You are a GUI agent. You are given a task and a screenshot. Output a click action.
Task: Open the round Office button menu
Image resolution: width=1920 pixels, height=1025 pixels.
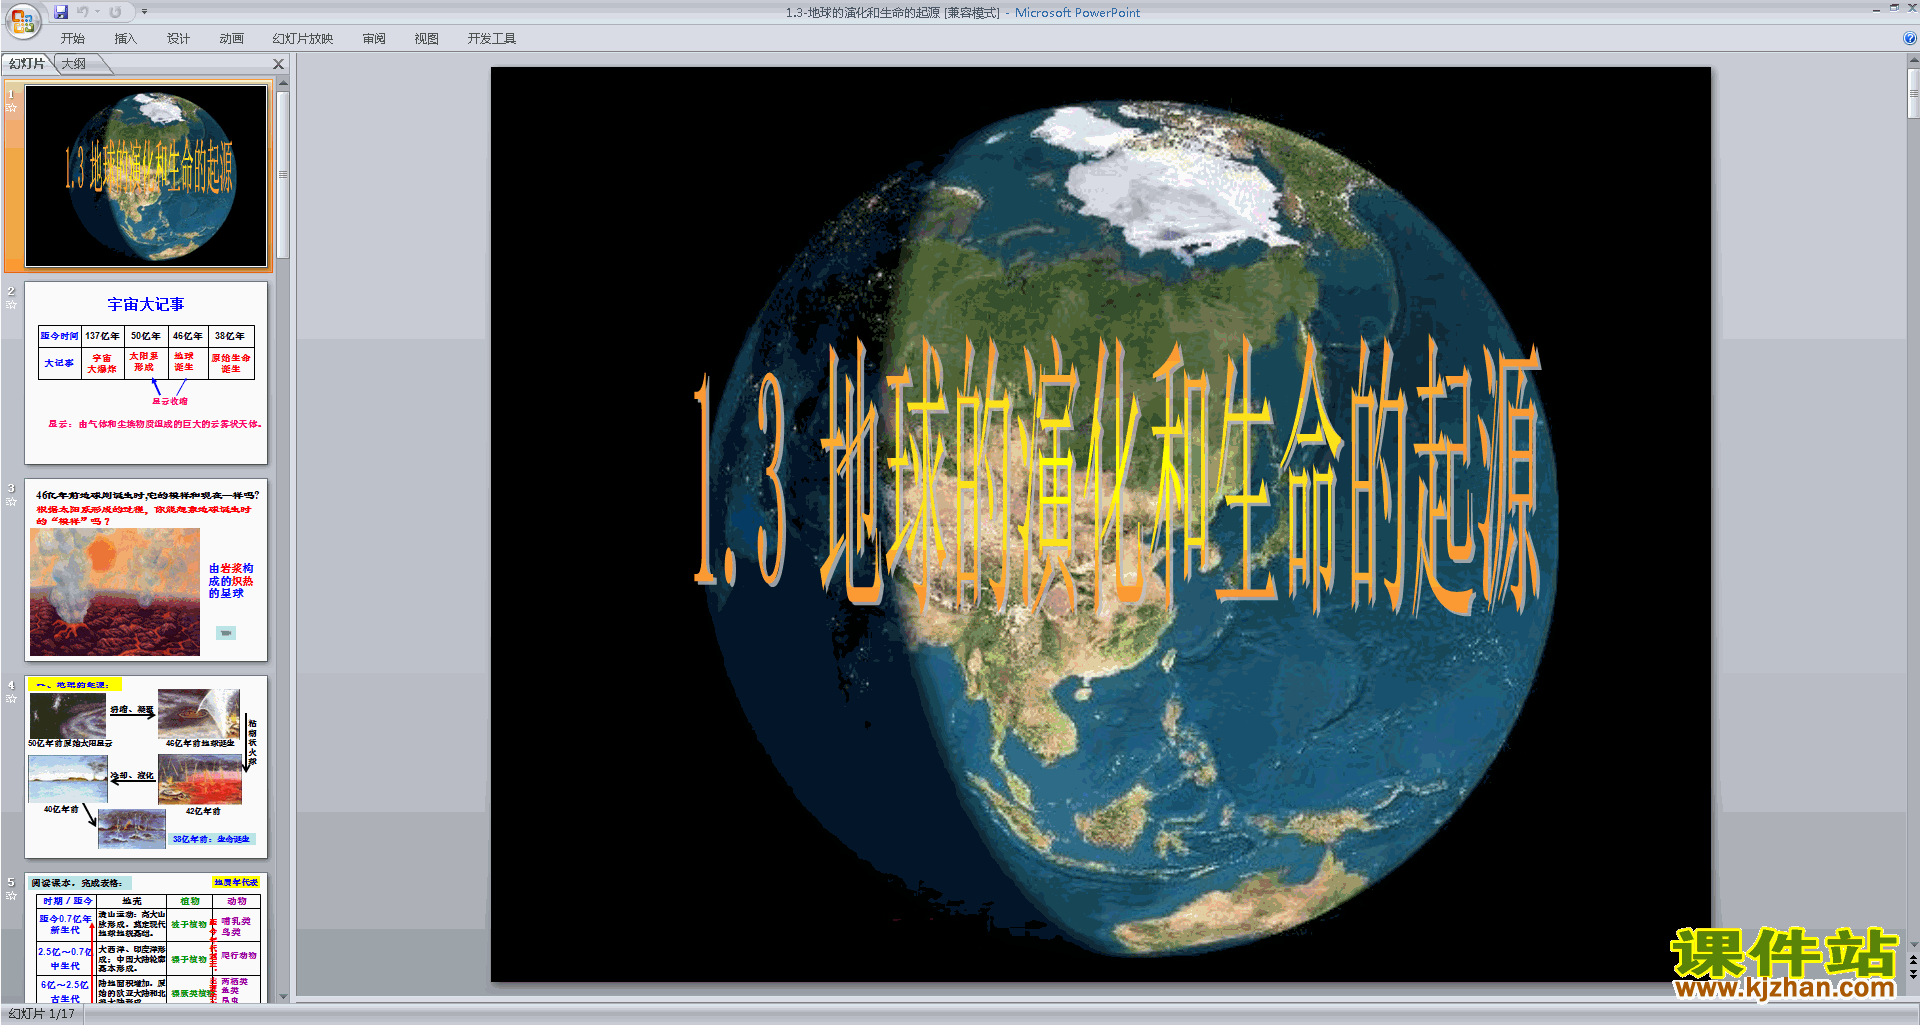point(22,20)
